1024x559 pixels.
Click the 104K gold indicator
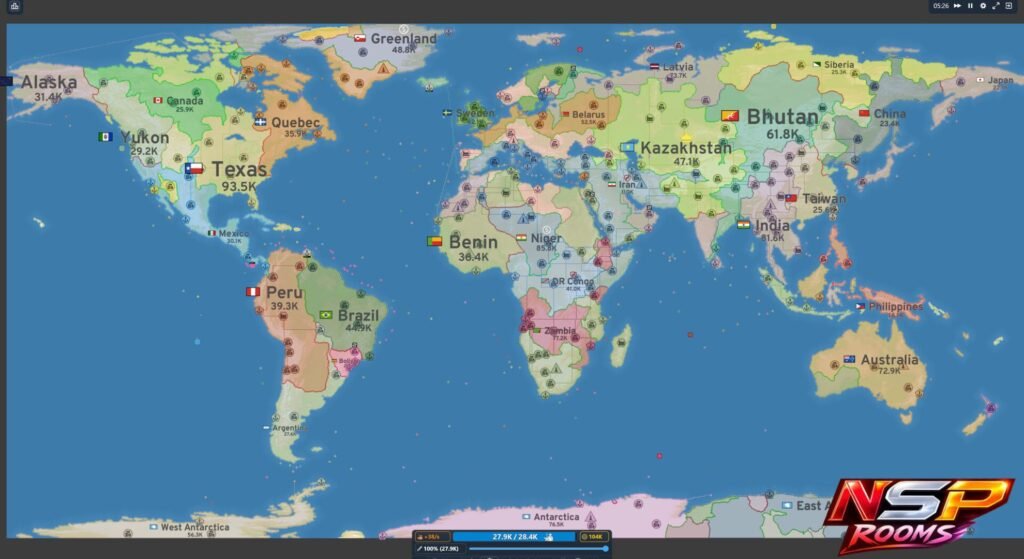click(592, 537)
